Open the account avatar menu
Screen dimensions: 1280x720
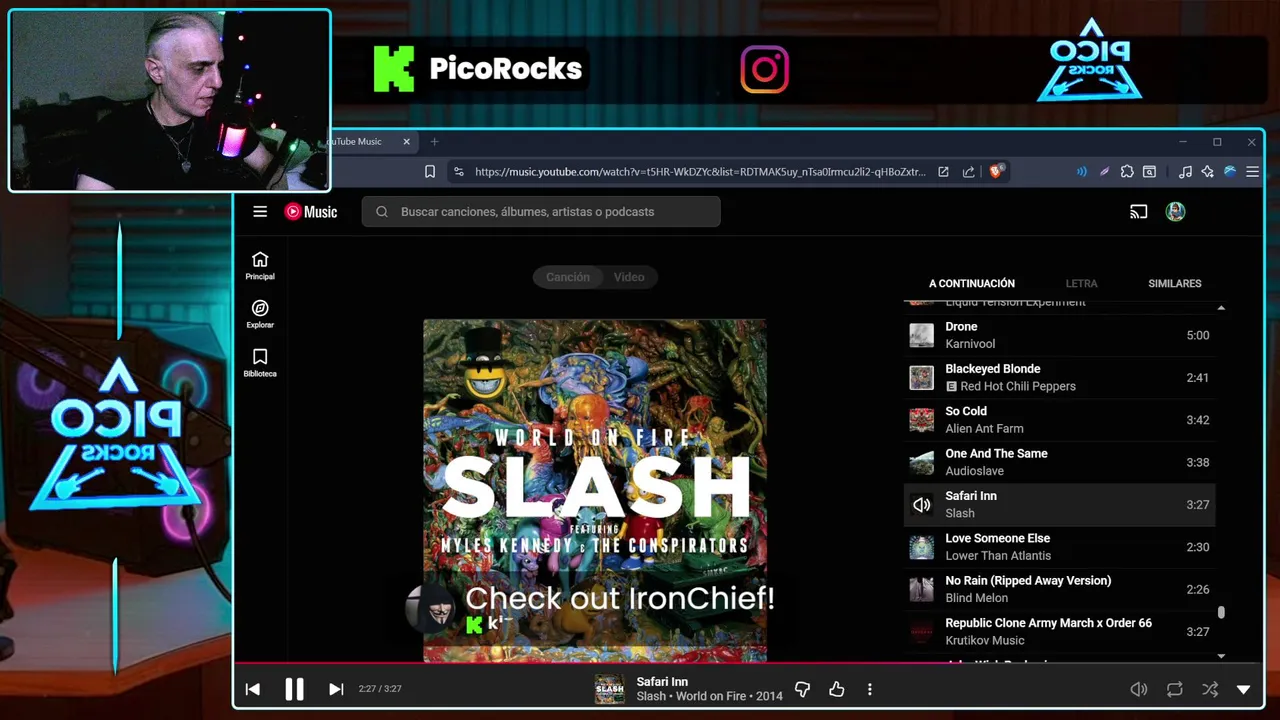1176,211
